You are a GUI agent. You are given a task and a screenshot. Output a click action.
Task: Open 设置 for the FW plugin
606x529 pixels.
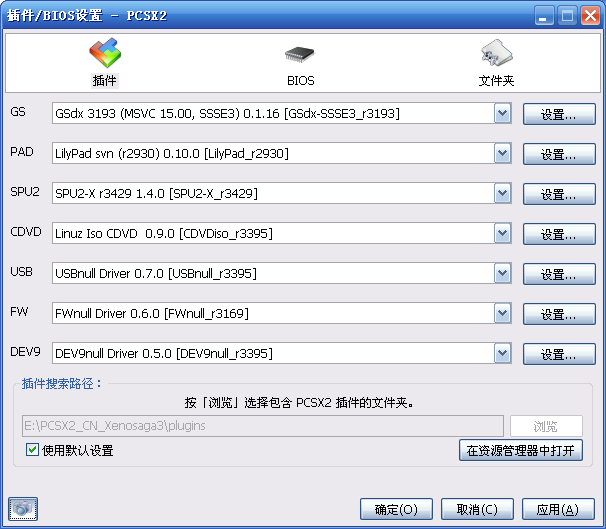(559, 314)
